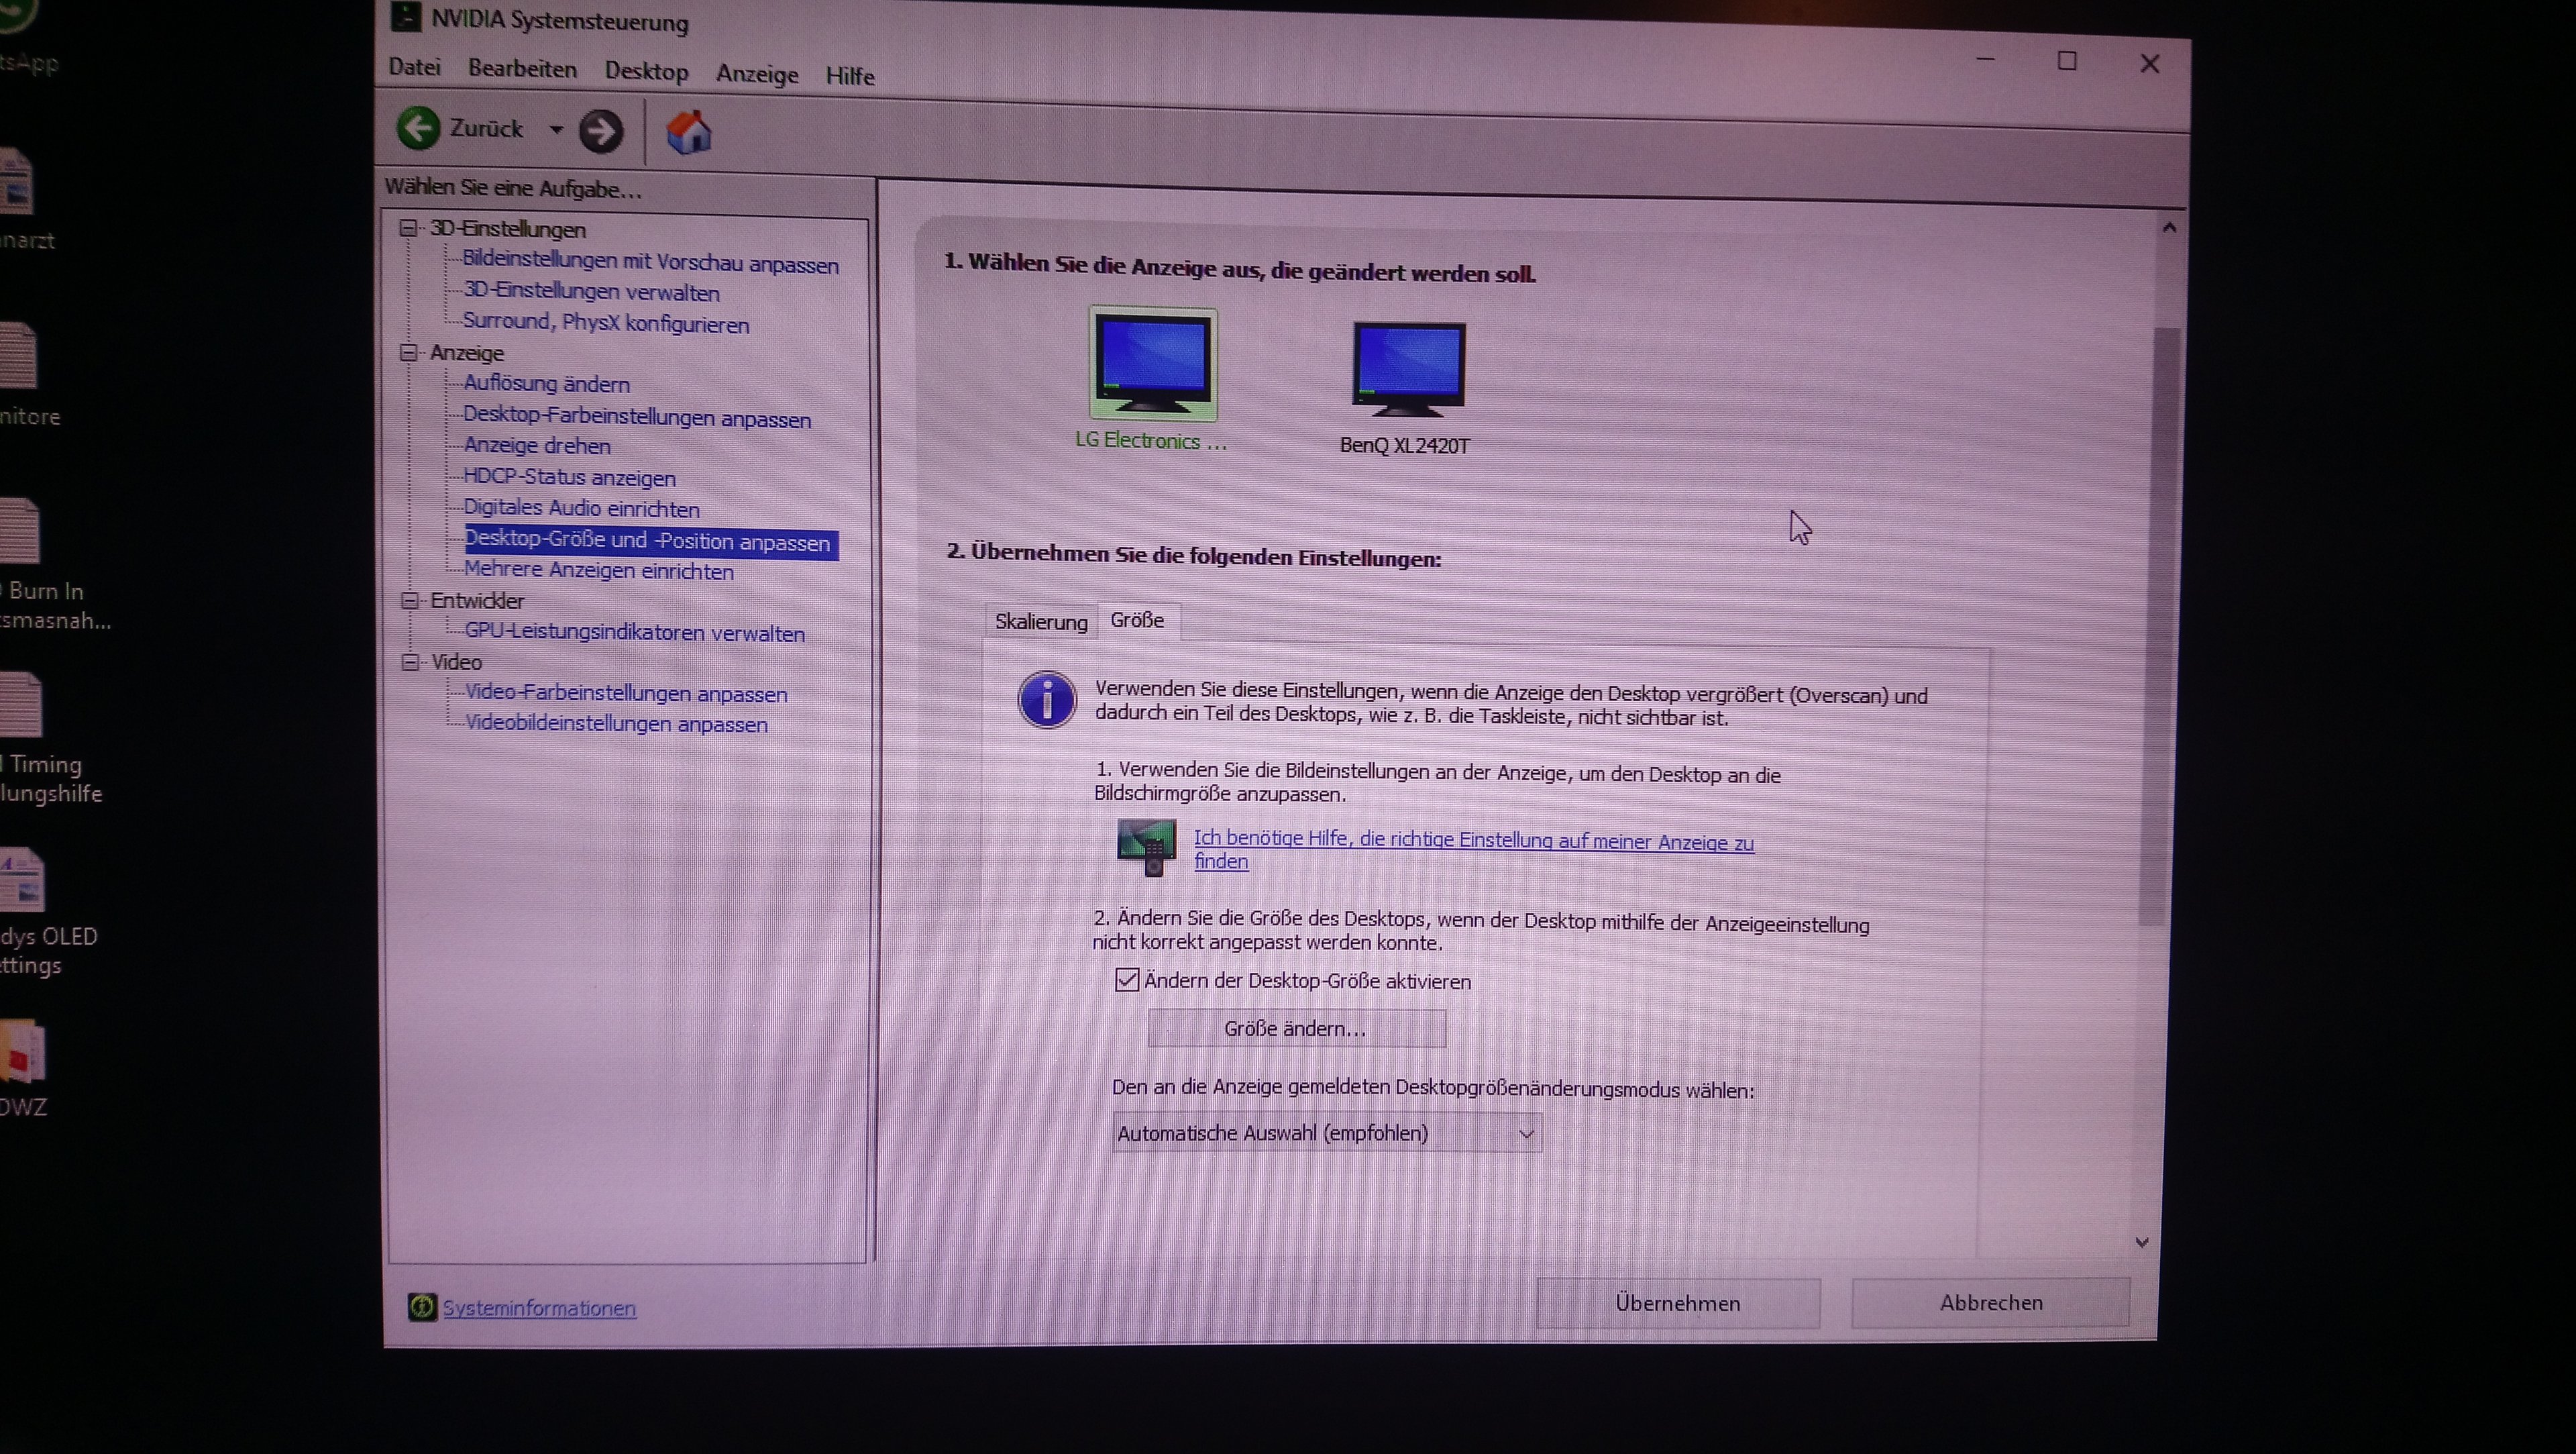The height and width of the screenshot is (1454, 2576).
Task: Click the display remote help icon
Action: pyautogui.click(x=1146, y=846)
